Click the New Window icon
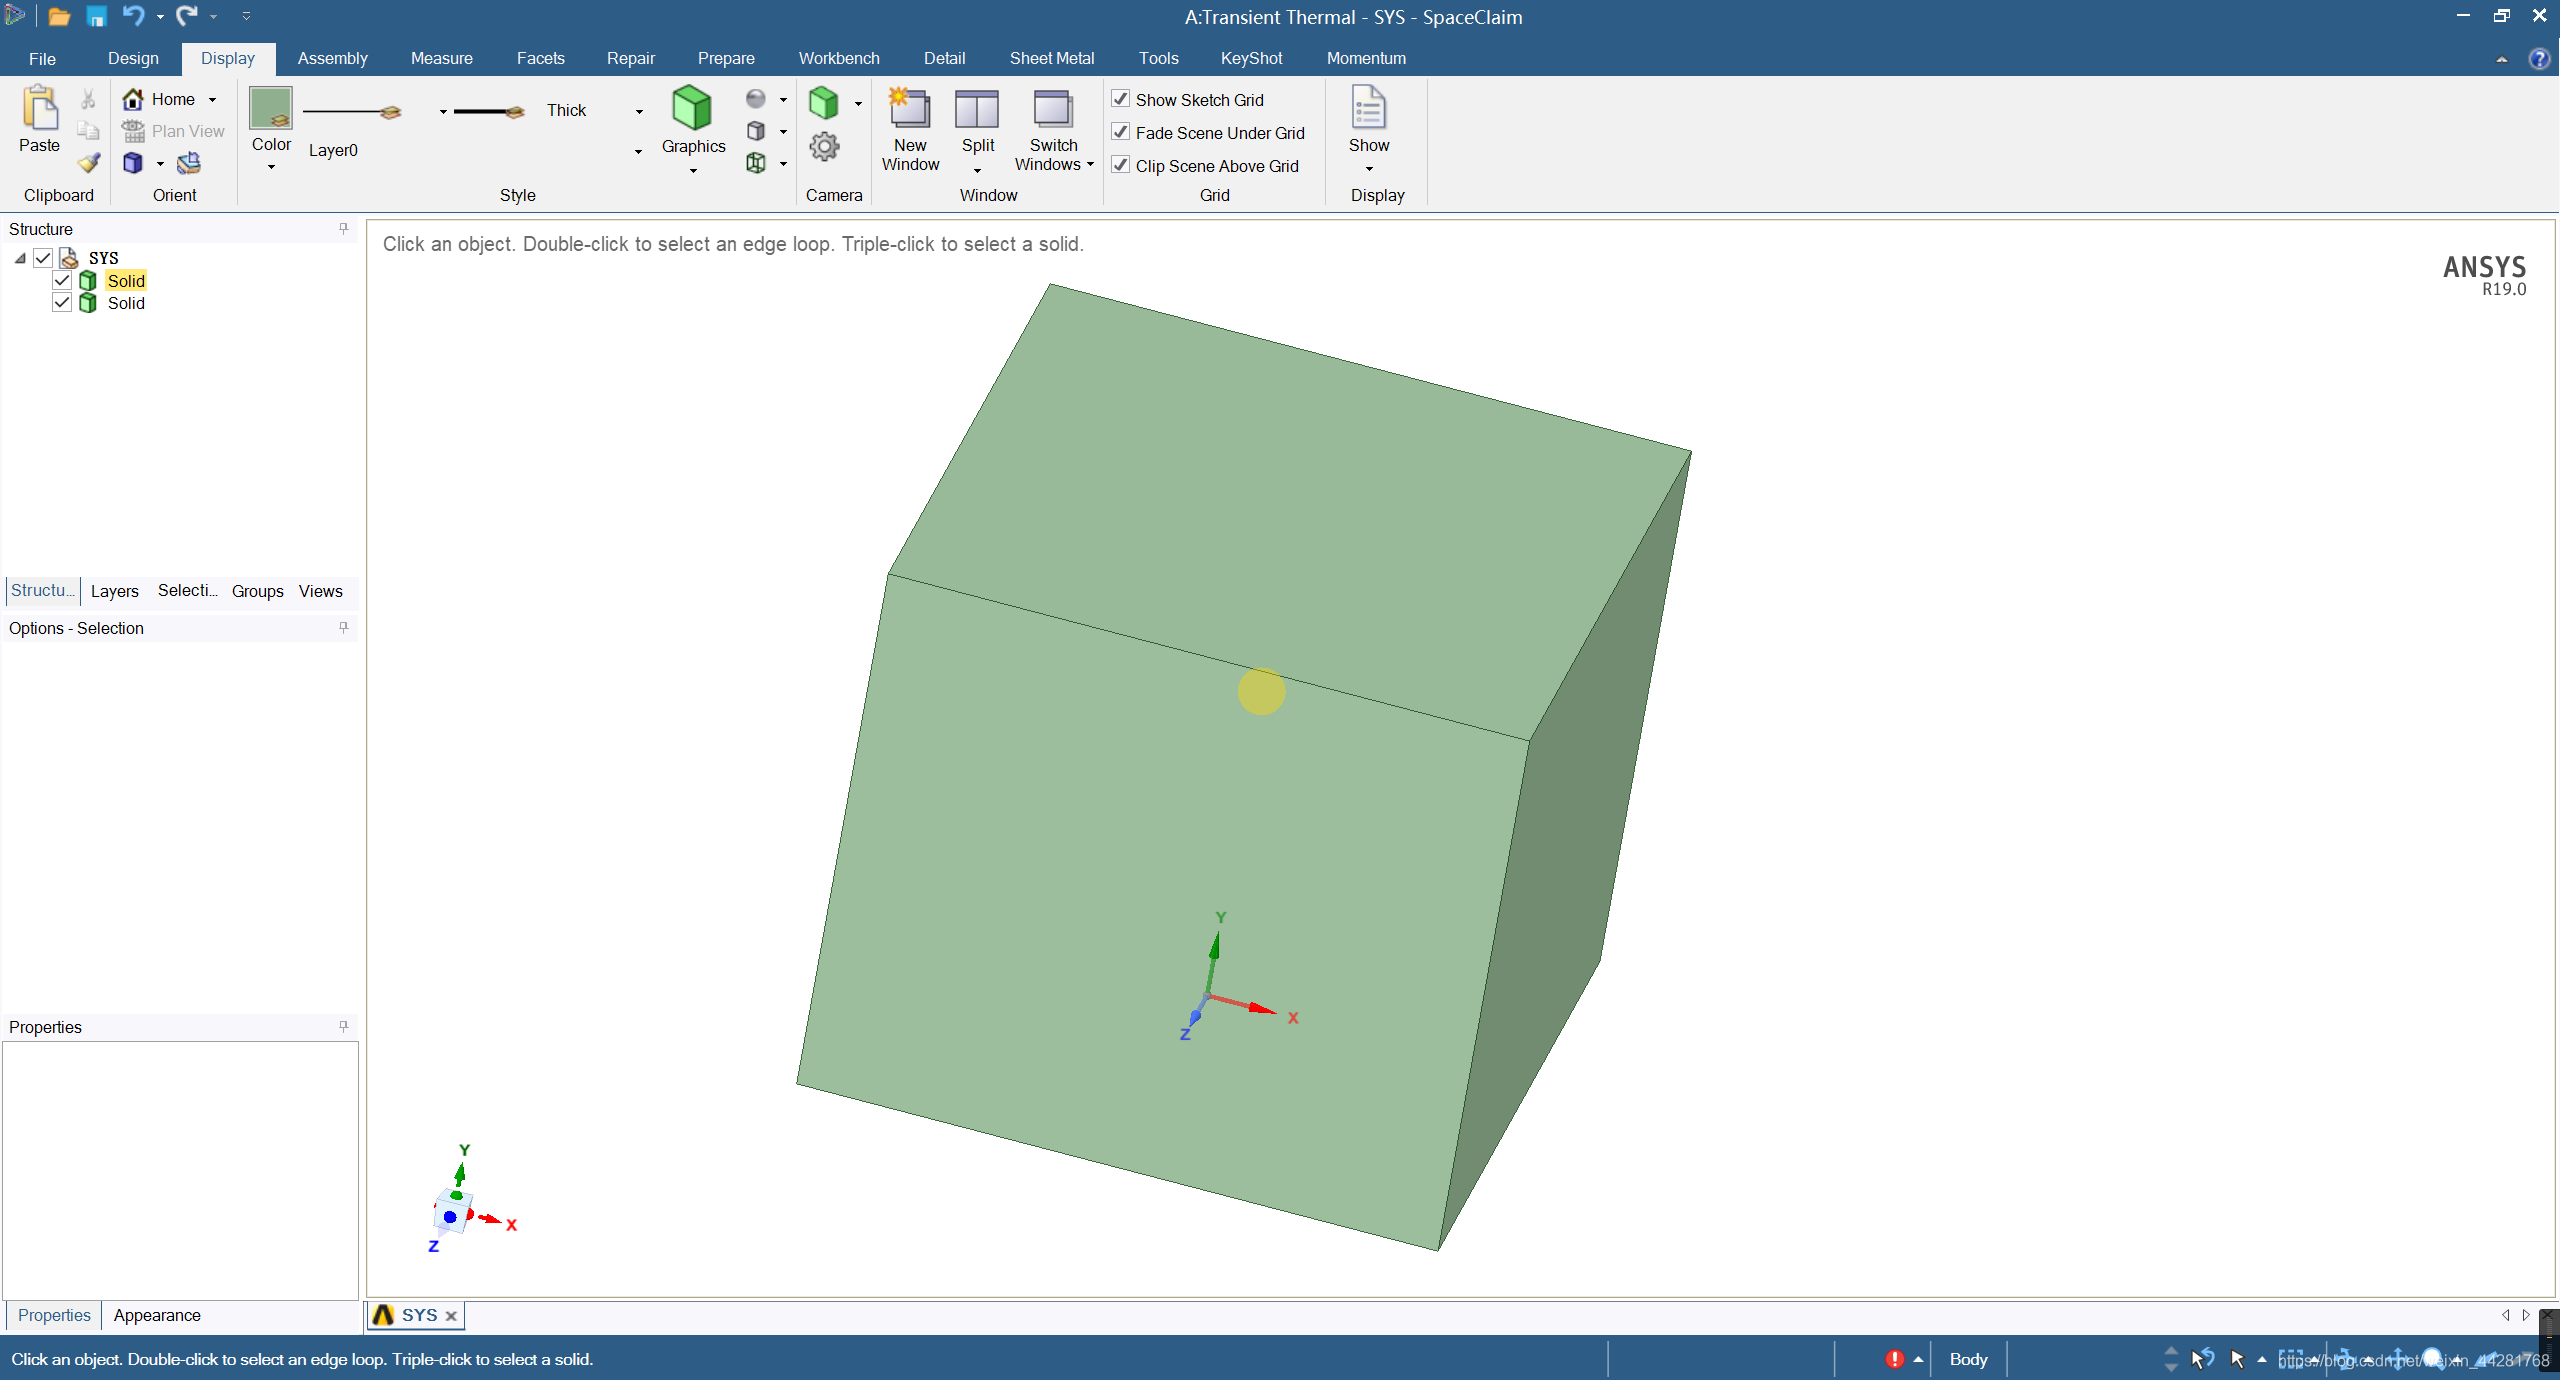The height and width of the screenshot is (1380, 2560). [909, 109]
